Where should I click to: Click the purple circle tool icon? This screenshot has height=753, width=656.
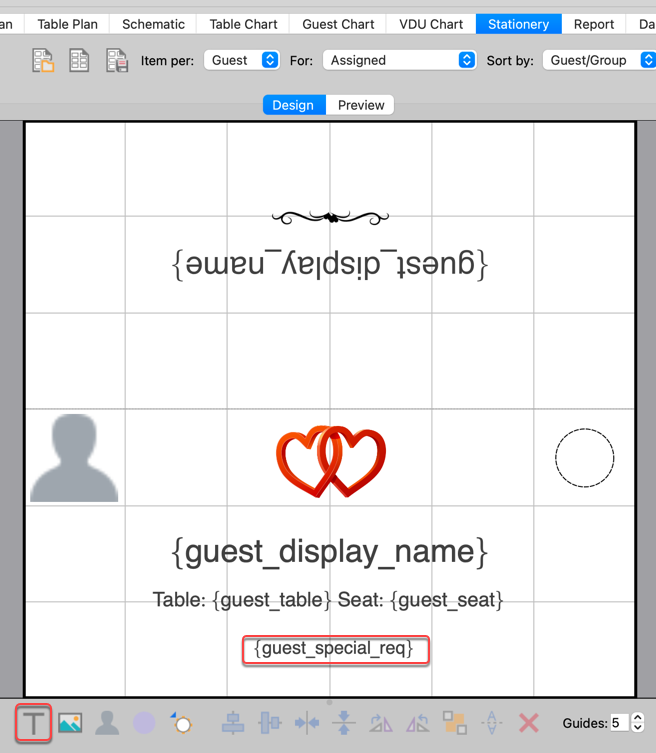pyautogui.click(x=144, y=723)
